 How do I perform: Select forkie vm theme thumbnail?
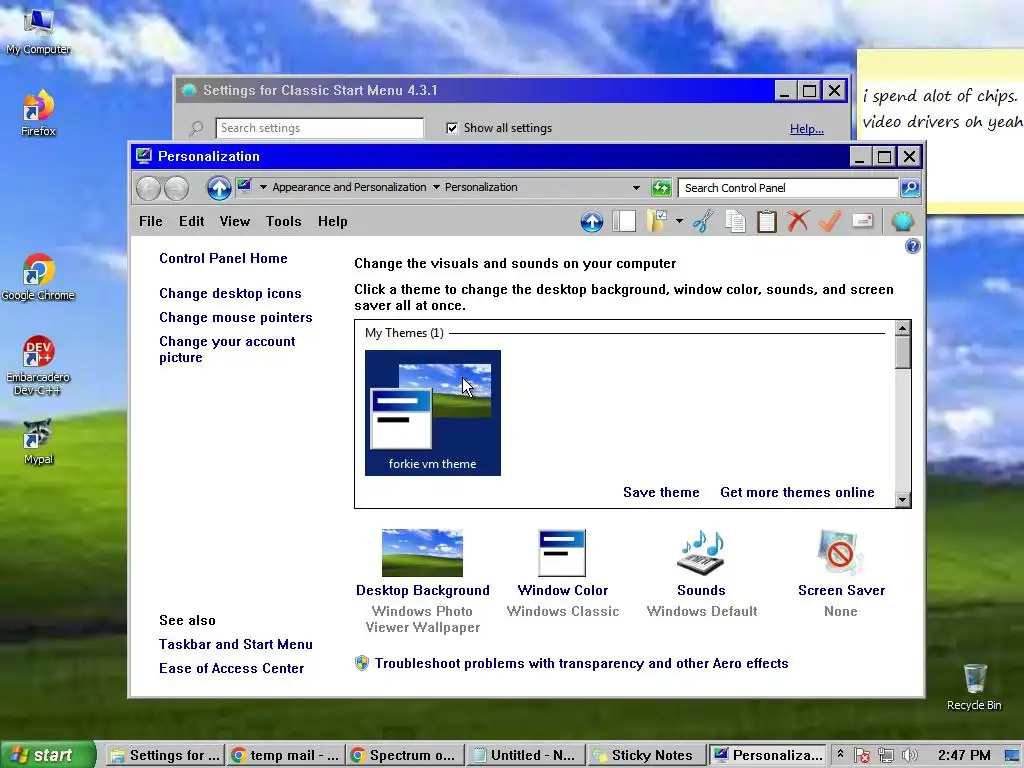coord(432,413)
